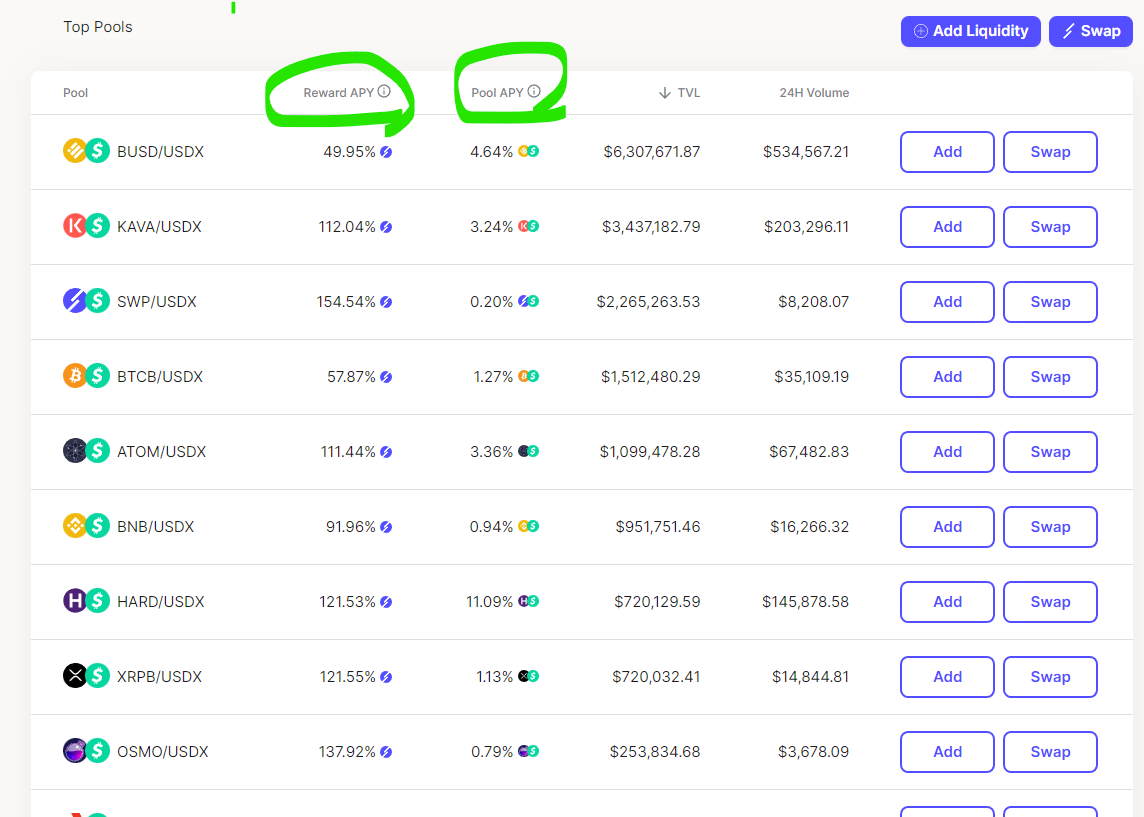Click the Pool APY info icon
The width and height of the screenshot is (1144, 817).
[x=534, y=91]
